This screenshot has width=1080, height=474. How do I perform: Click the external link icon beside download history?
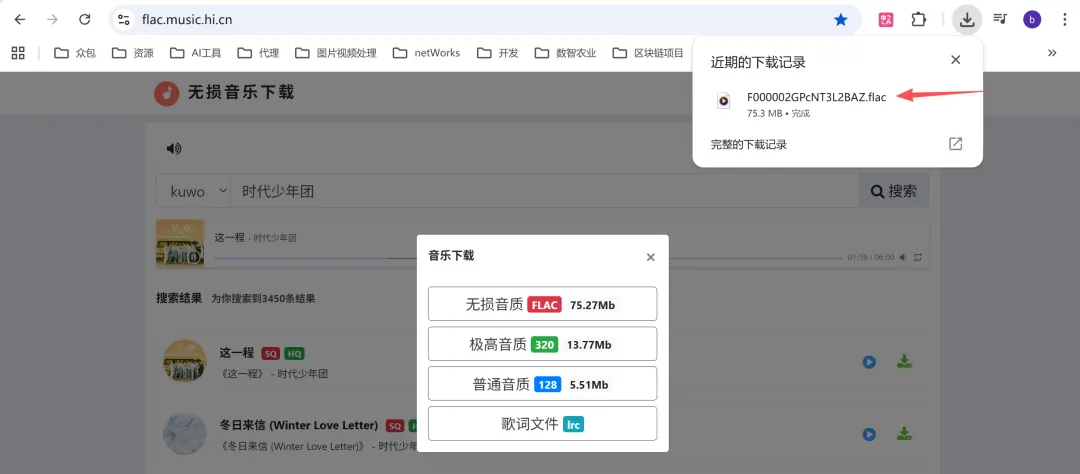click(x=955, y=144)
